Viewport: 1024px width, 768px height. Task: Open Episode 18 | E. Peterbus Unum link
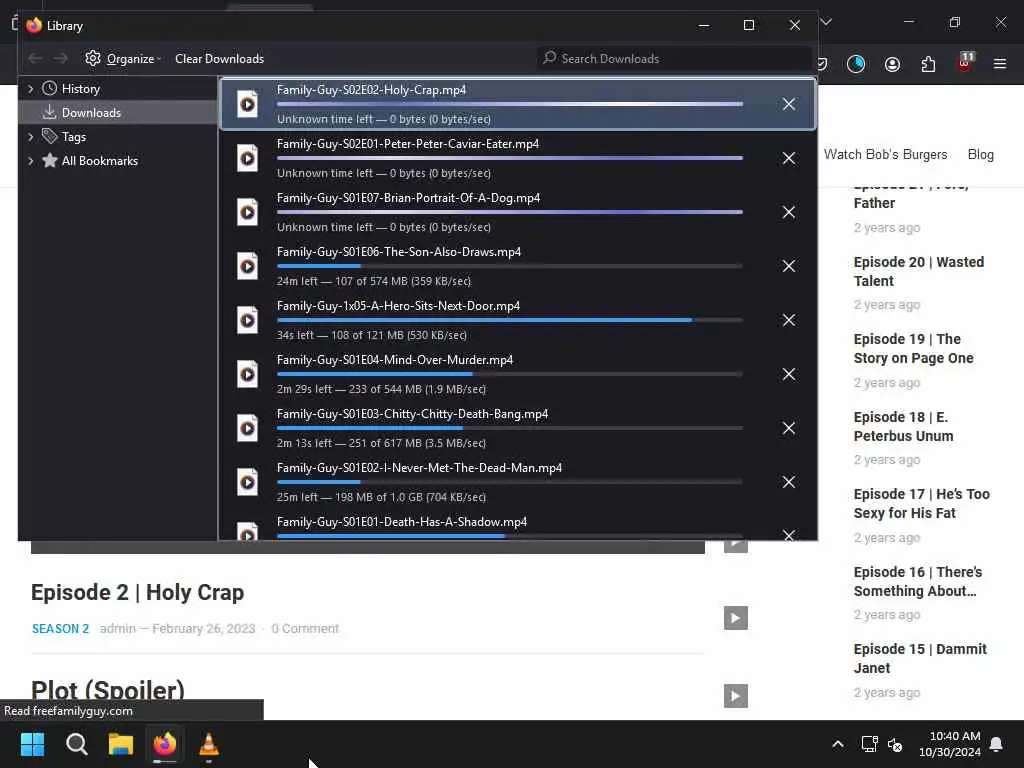tap(903, 426)
